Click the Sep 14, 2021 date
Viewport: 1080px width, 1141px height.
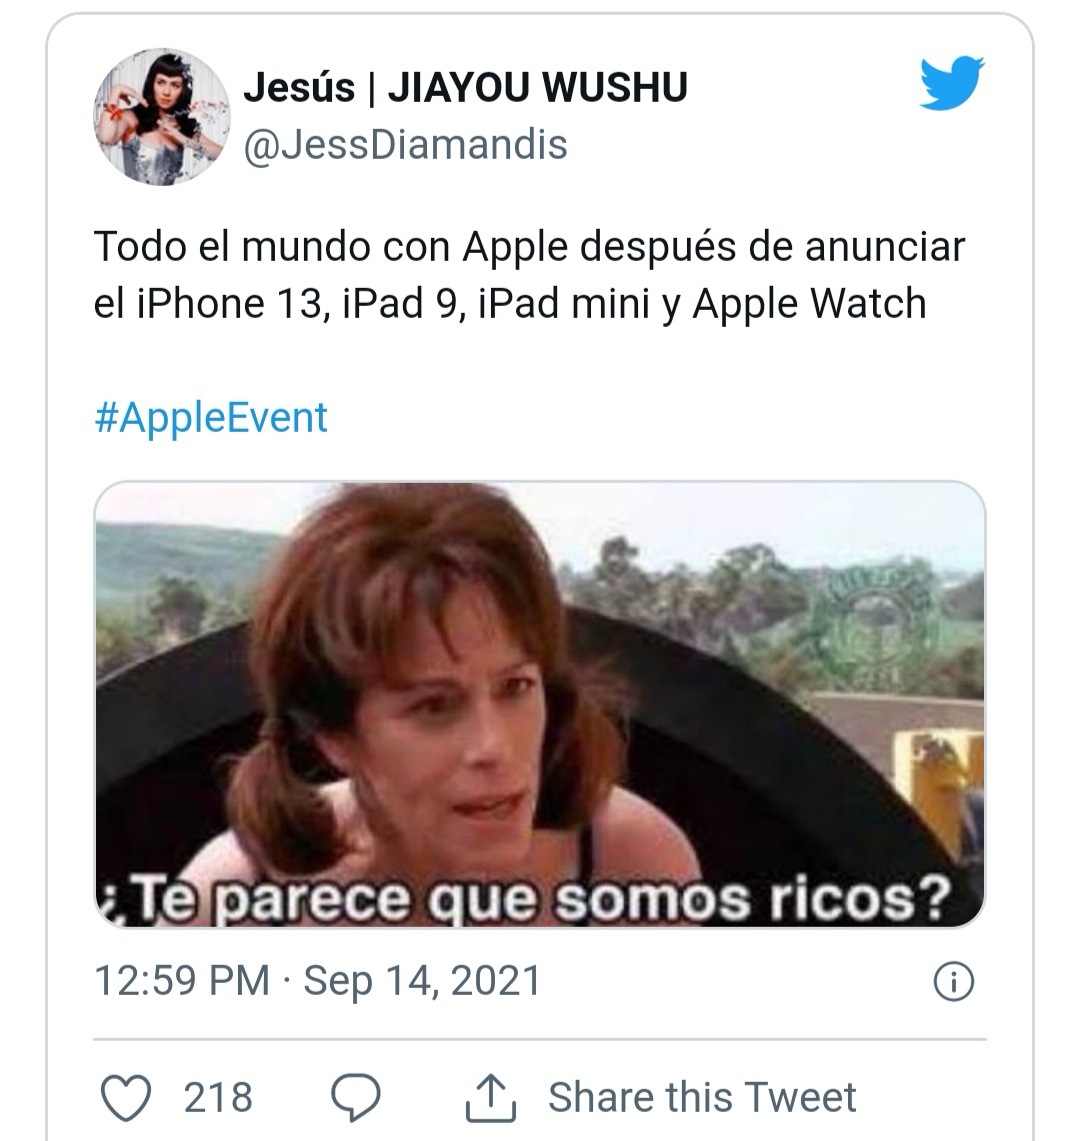tap(422, 980)
